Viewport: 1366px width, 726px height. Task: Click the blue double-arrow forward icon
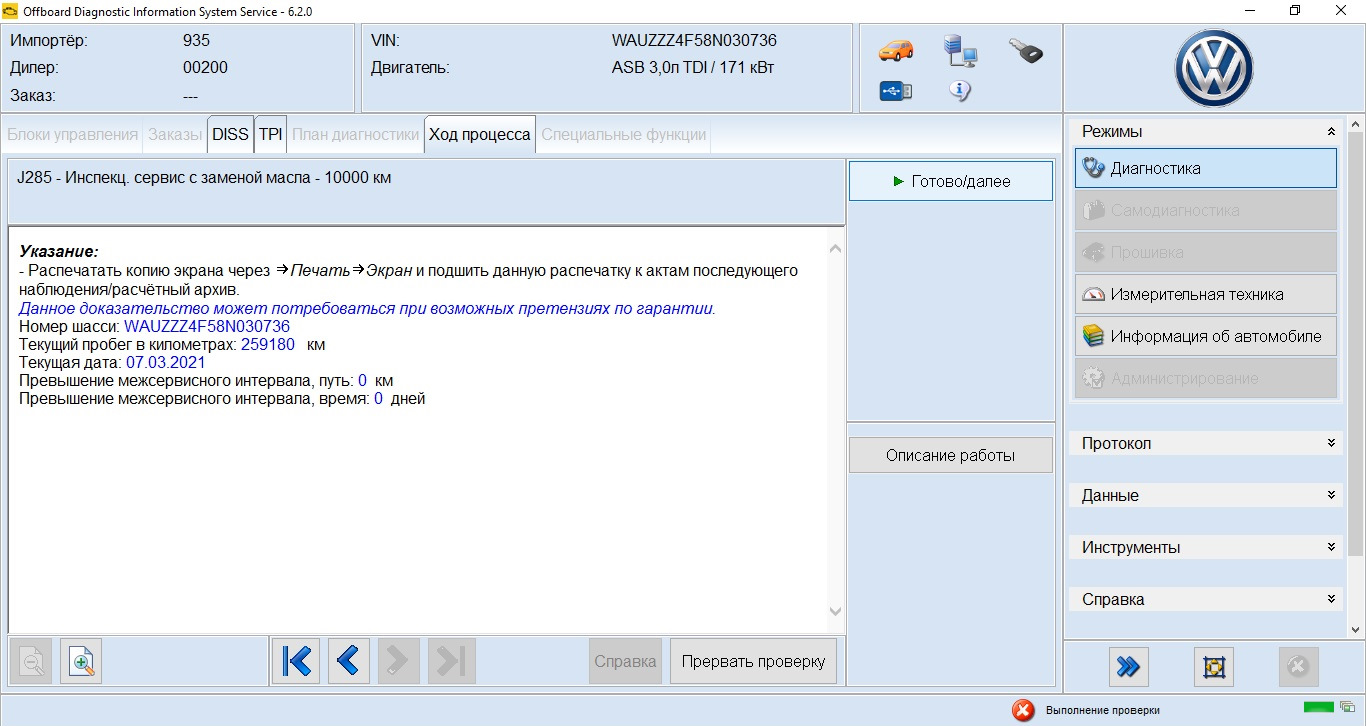point(1128,666)
